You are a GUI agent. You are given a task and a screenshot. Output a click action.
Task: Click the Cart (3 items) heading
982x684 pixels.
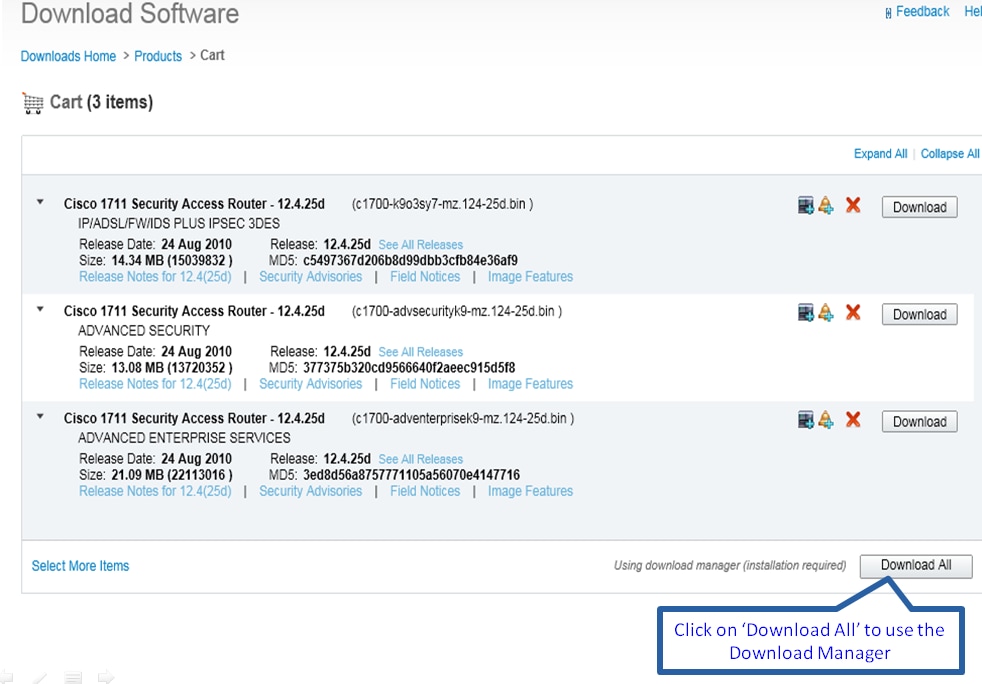point(101,102)
